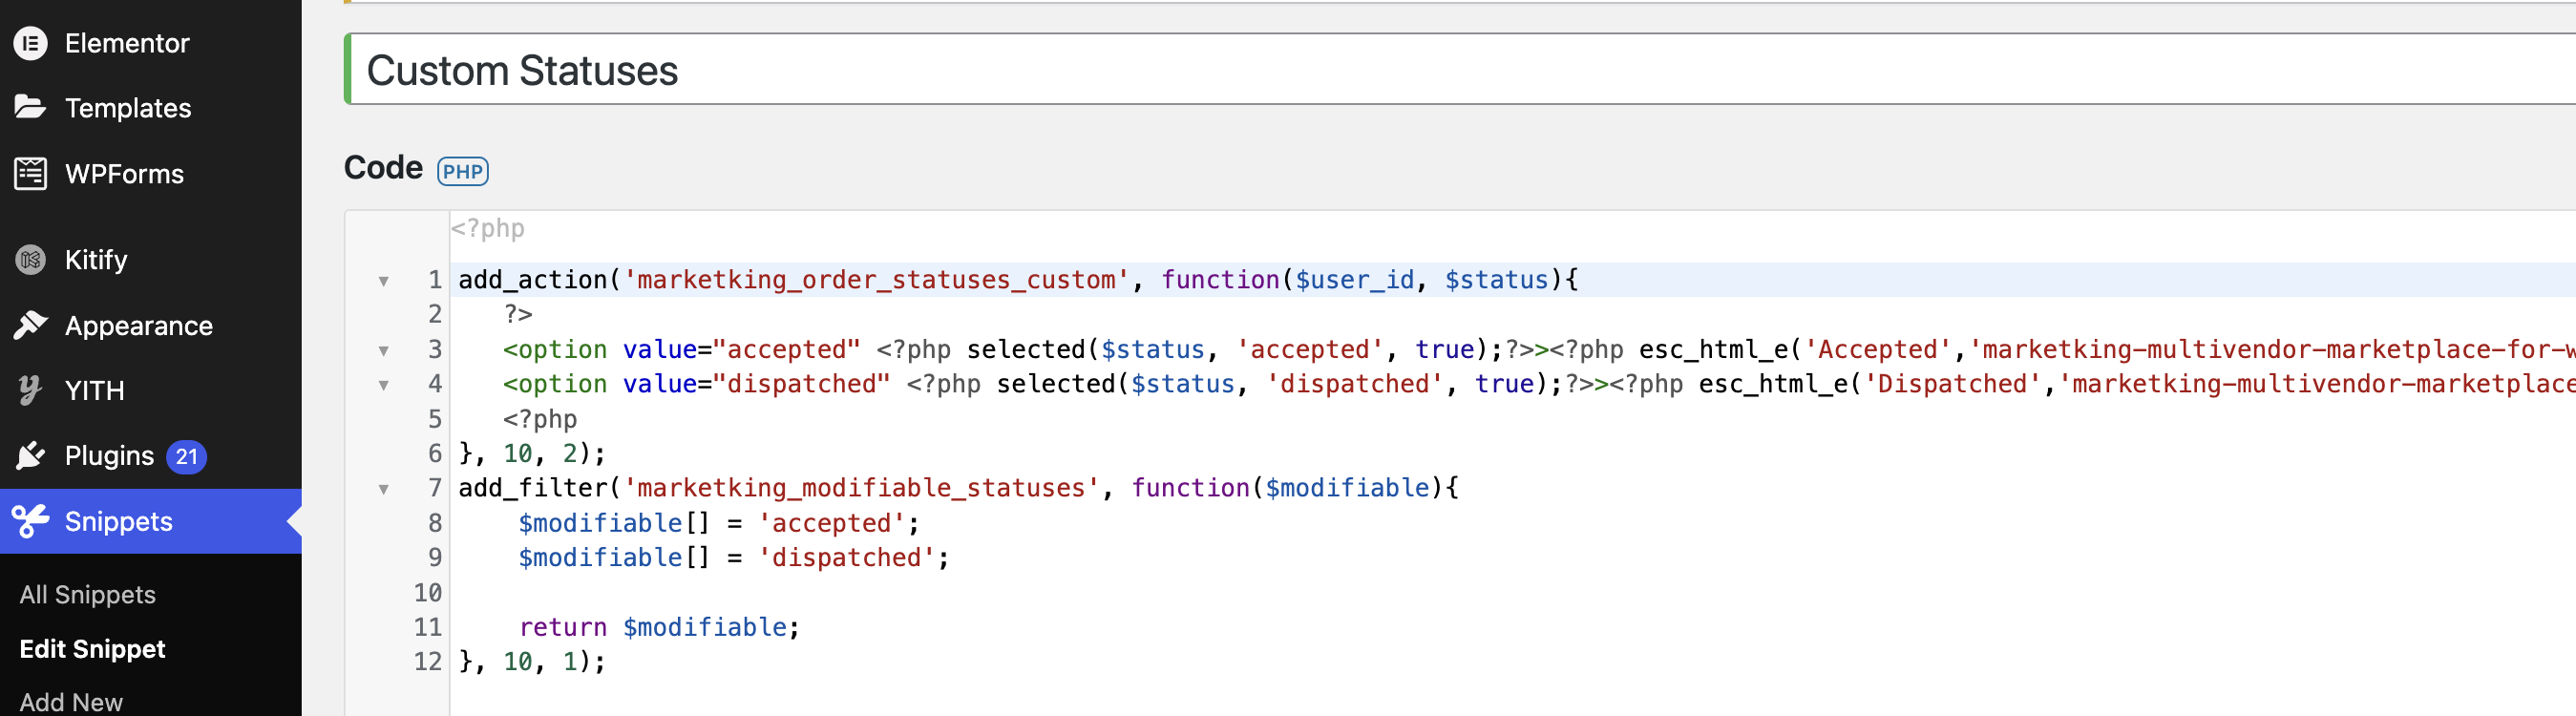The height and width of the screenshot is (716, 2576).
Task: Collapse code fold arrow at line 1
Action: click(384, 281)
